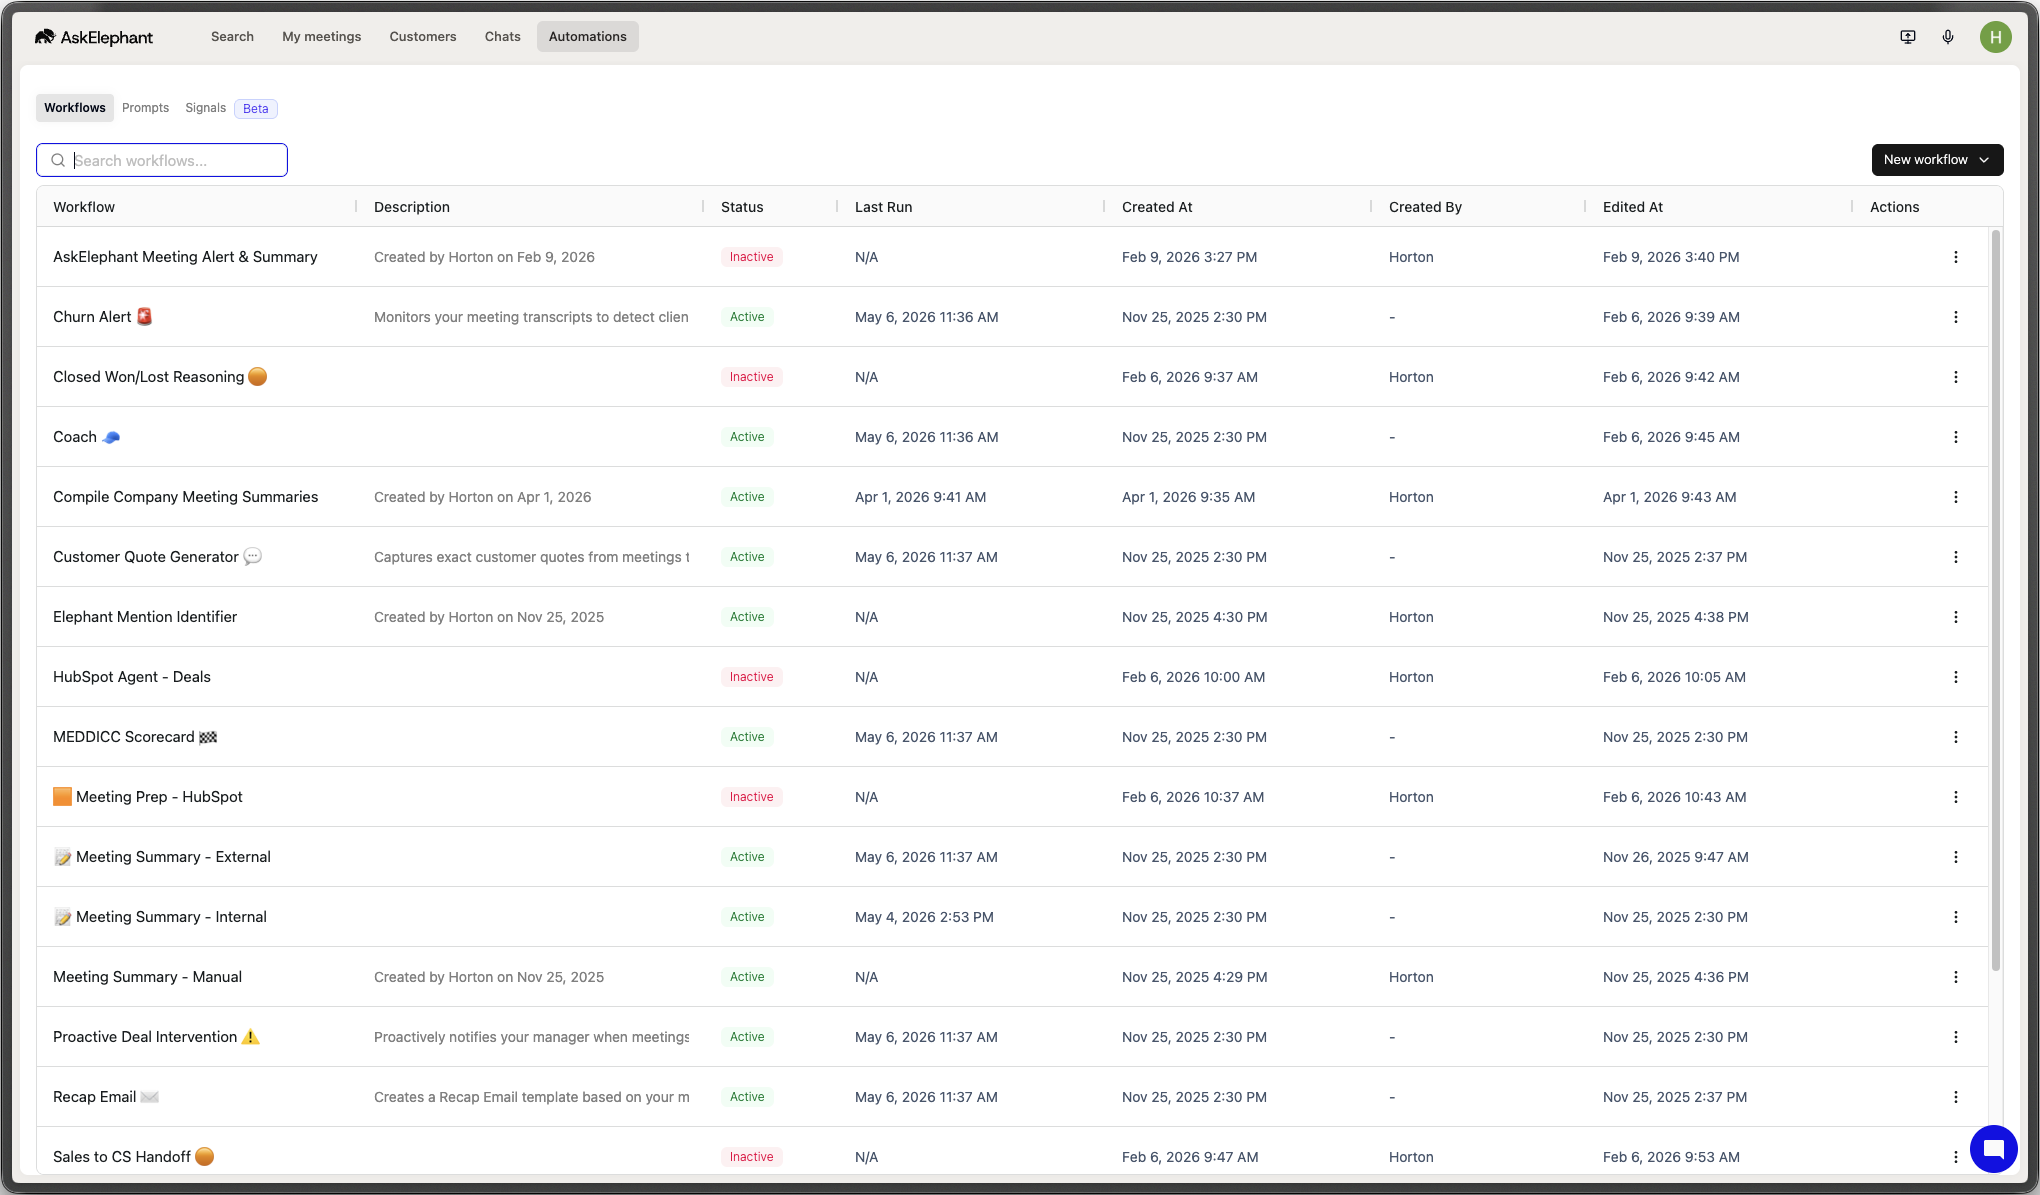Switch to the Signals tab
Screen dimensions: 2040x1195
tap(206, 108)
